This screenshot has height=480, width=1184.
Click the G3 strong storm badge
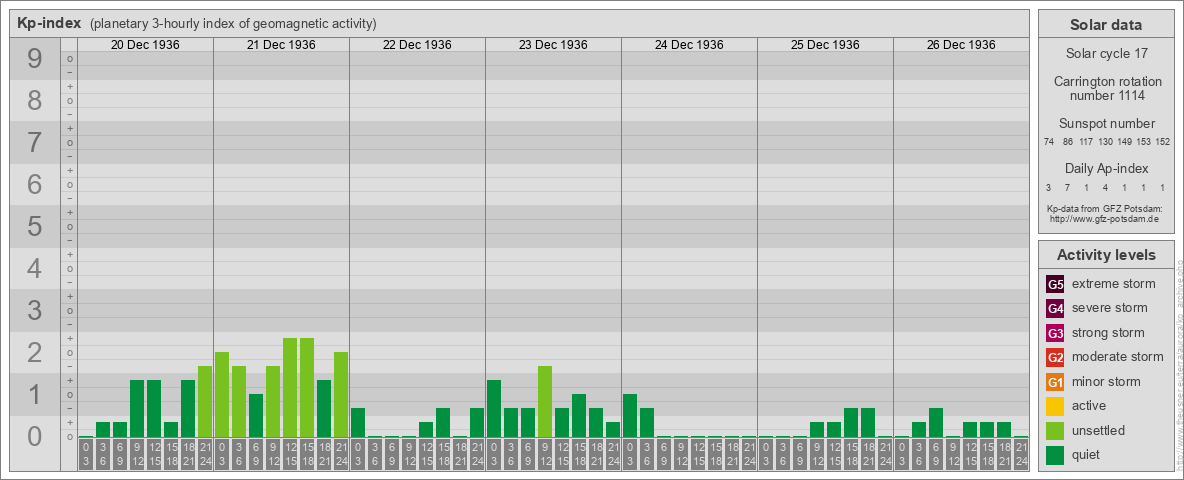click(x=1055, y=333)
